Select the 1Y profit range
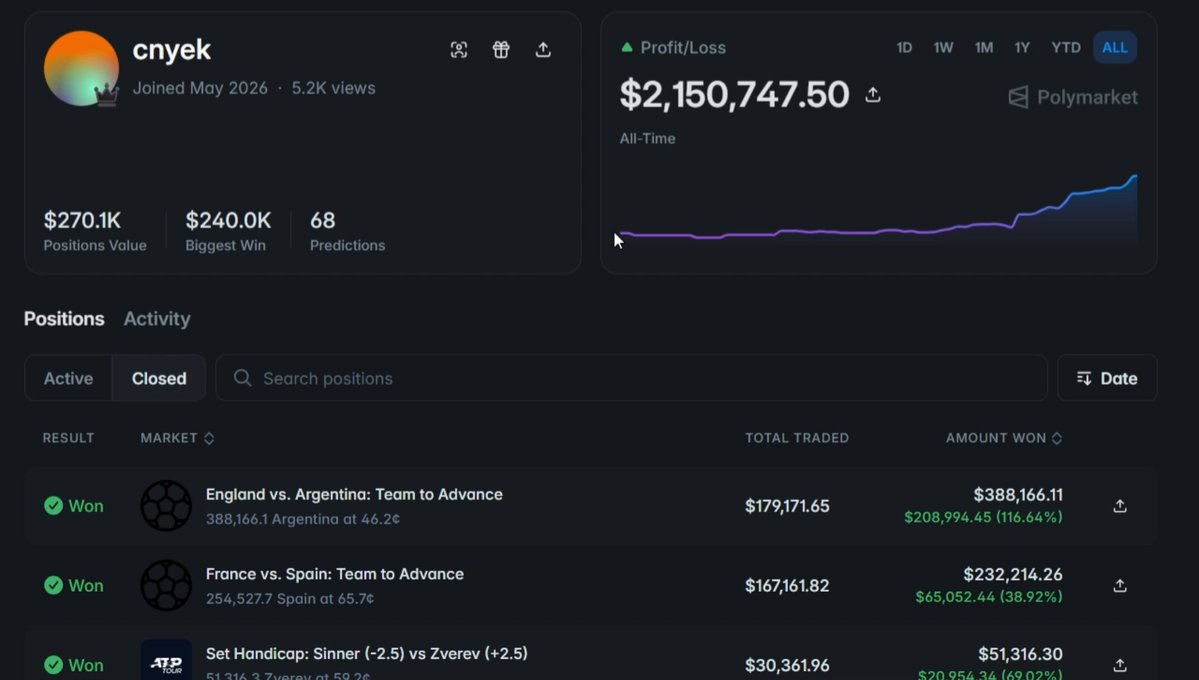The height and width of the screenshot is (680, 1199). tap(1022, 47)
